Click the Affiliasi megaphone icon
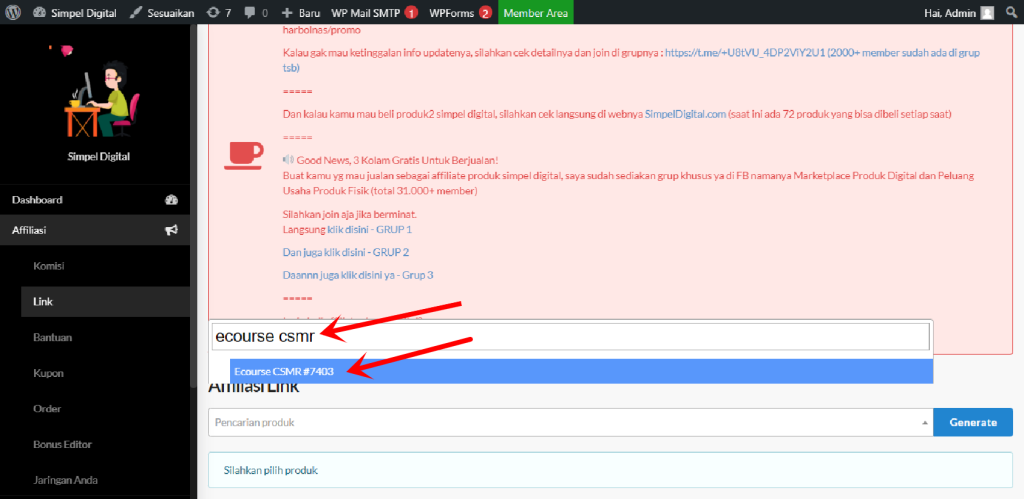The image size is (1024, 499). tap(172, 230)
